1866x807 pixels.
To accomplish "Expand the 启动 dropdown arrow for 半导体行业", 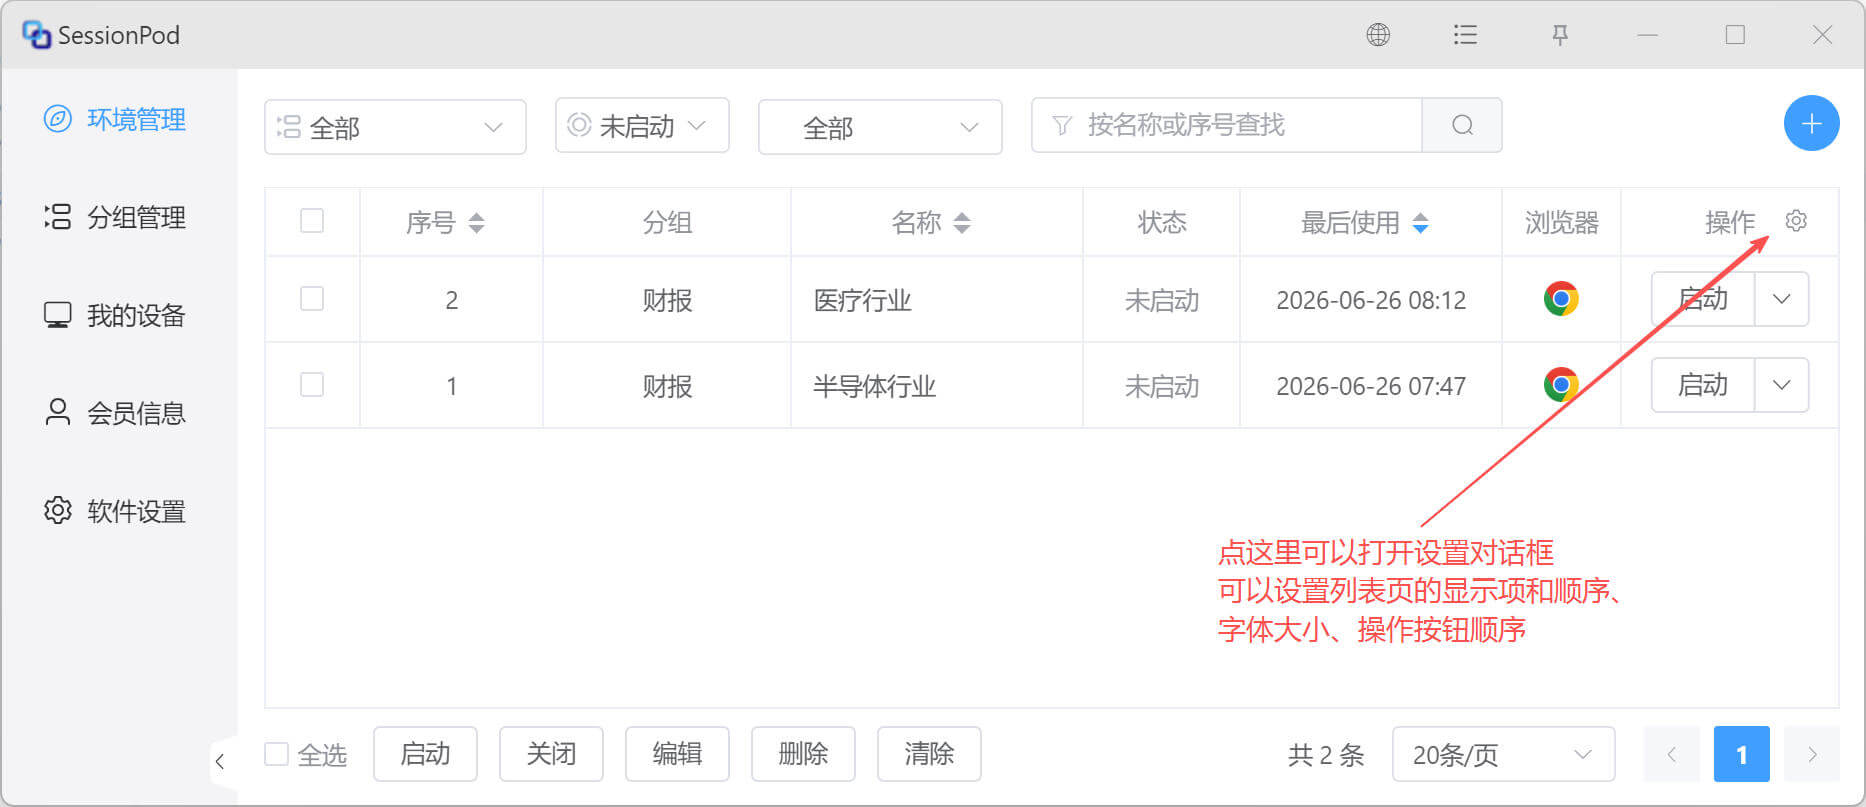I will 1782,385.
